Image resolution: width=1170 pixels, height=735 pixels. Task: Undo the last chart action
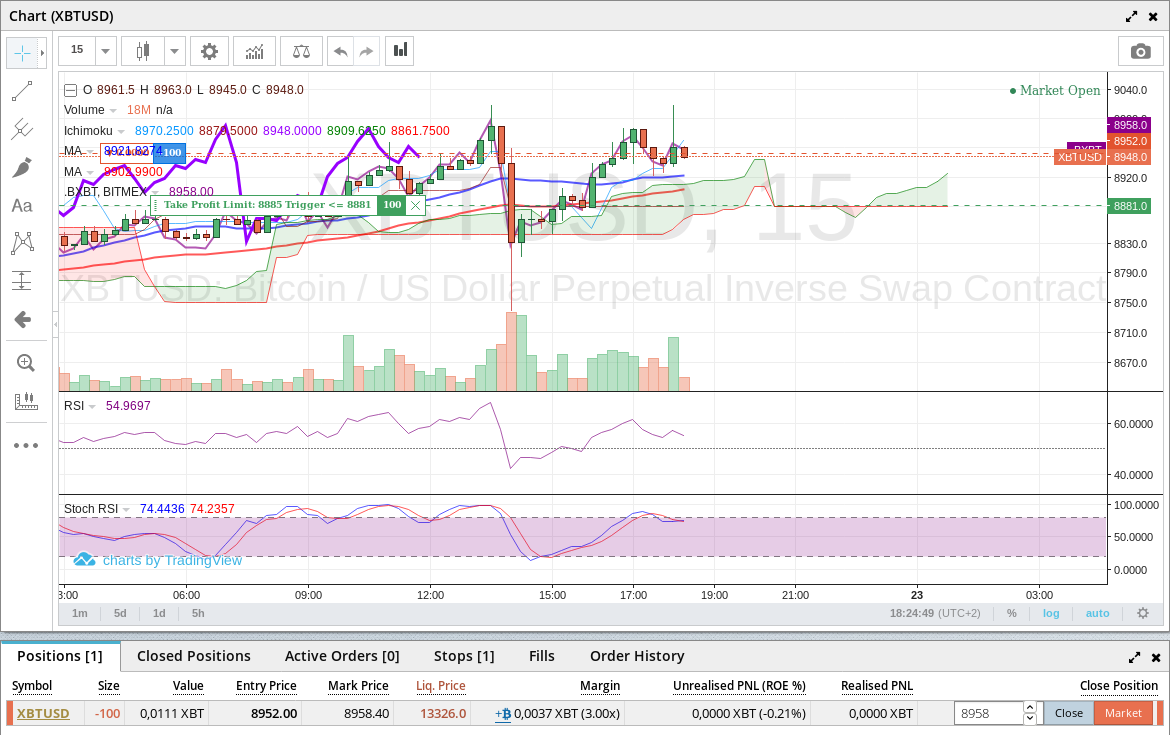341,51
